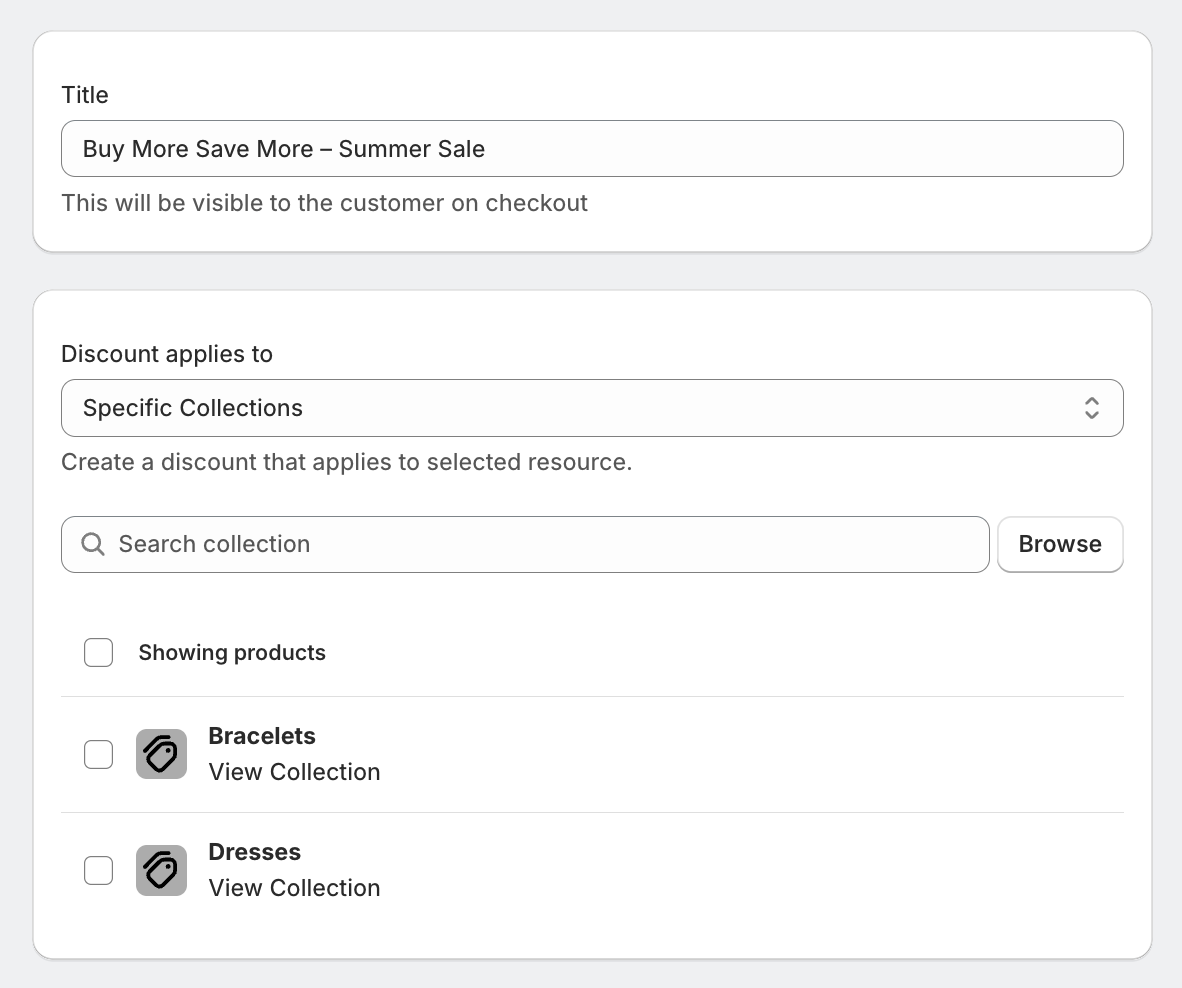1182x988 pixels.
Task: Click the Showing products header label
Action: pos(232,653)
